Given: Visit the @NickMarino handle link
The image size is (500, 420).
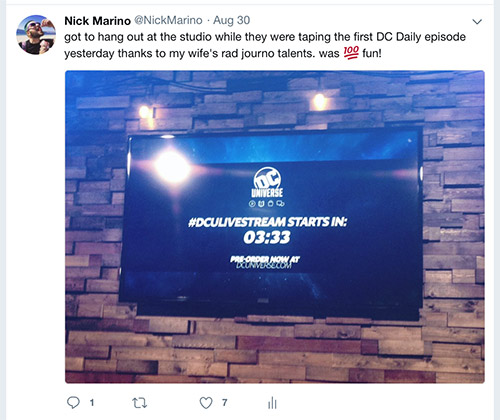Looking at the screenshot, I should [168, 20].
